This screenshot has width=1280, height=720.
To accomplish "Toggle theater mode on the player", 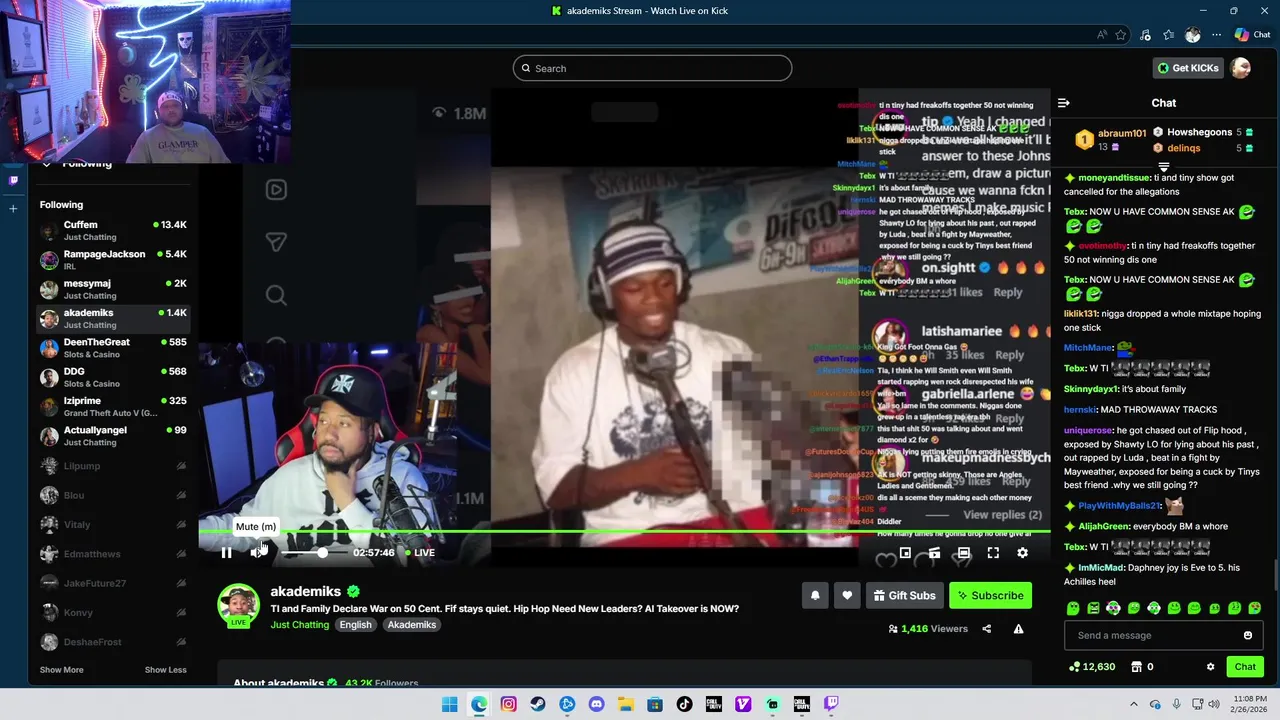I will (x=963, y=552).
